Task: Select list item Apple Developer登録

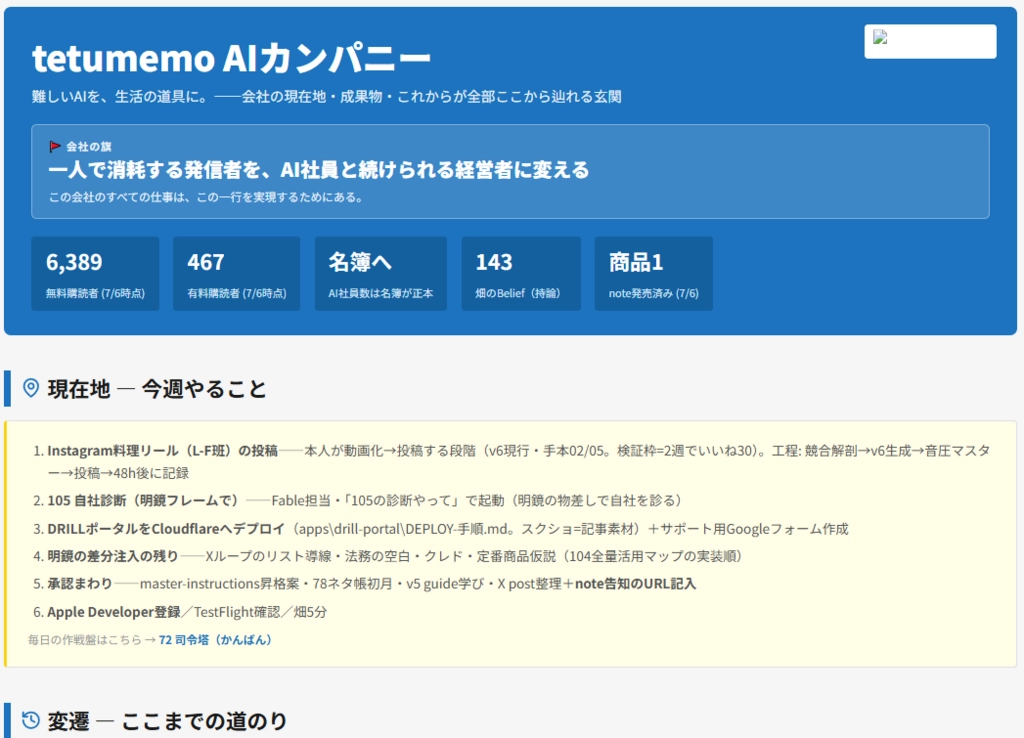Action: pyautogui.click(x=180, y=612)
